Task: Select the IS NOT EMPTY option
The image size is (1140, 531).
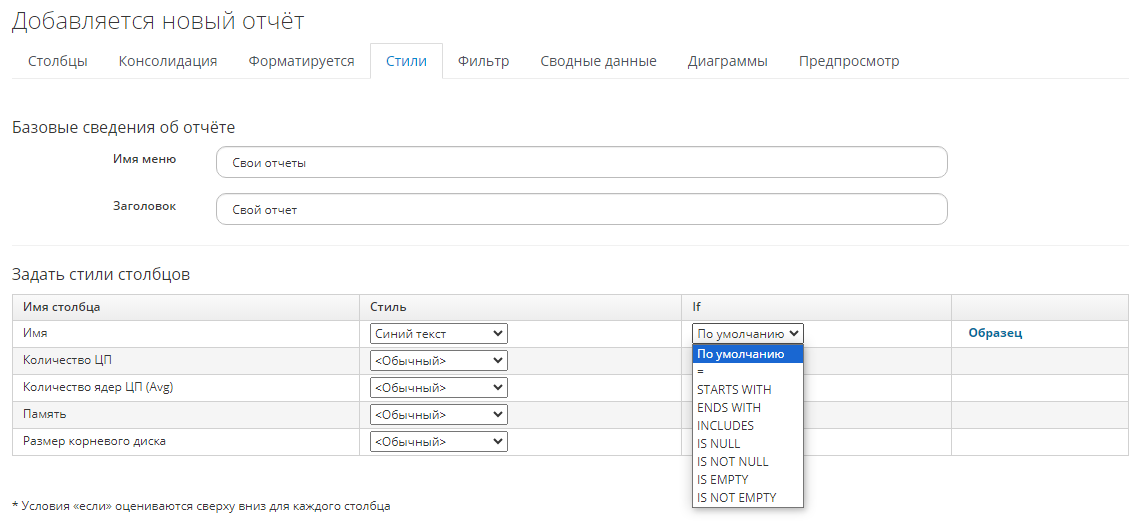Action: [x=736, y=498]
